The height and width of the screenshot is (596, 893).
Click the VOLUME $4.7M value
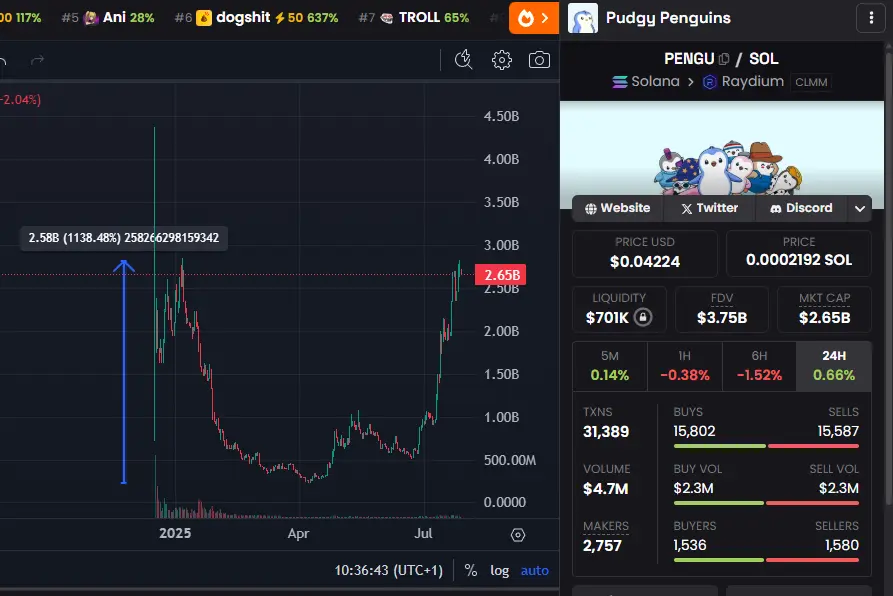(605, 488)
